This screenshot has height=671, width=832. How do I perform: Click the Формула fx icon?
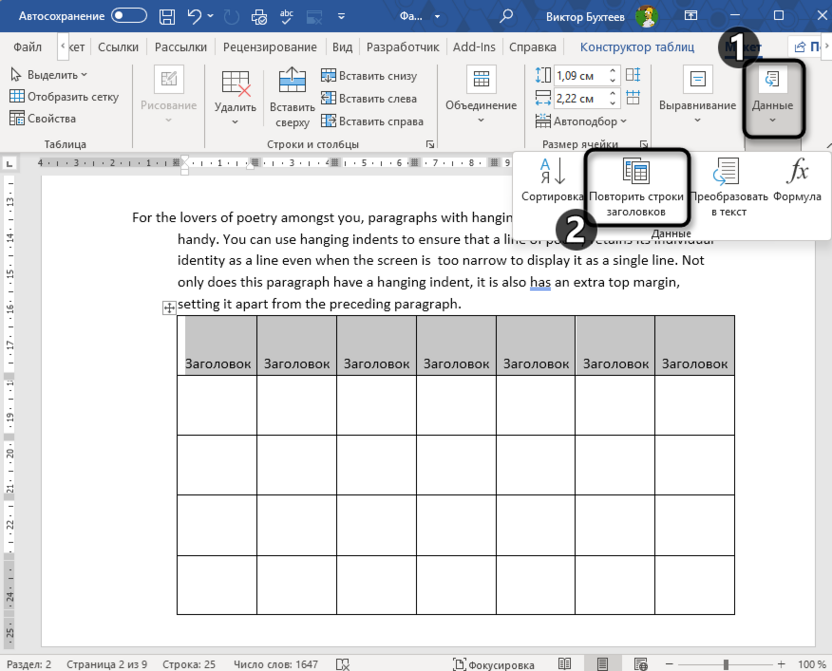[797, 180]
